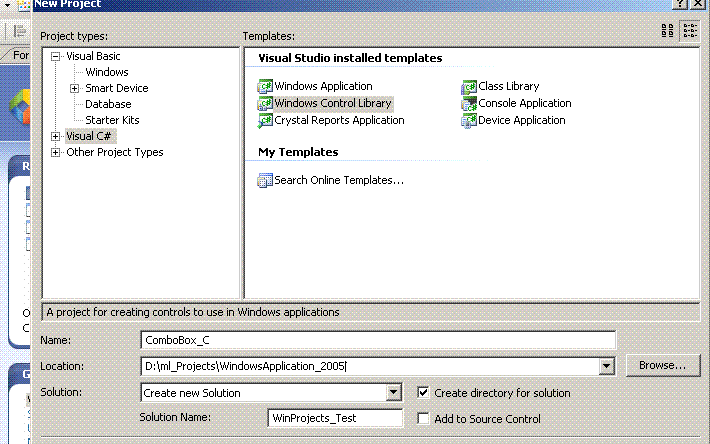Open the Solution dropdown list
Screen dimensions: 710x444
tap(393, 393)
